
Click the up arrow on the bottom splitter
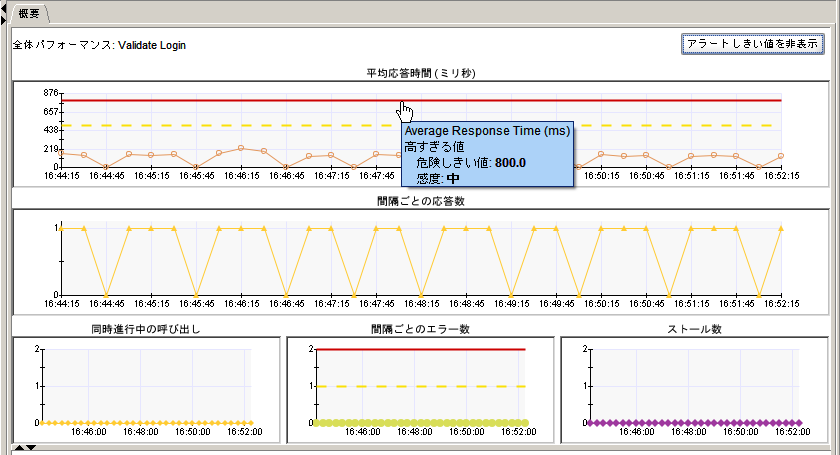19,449
